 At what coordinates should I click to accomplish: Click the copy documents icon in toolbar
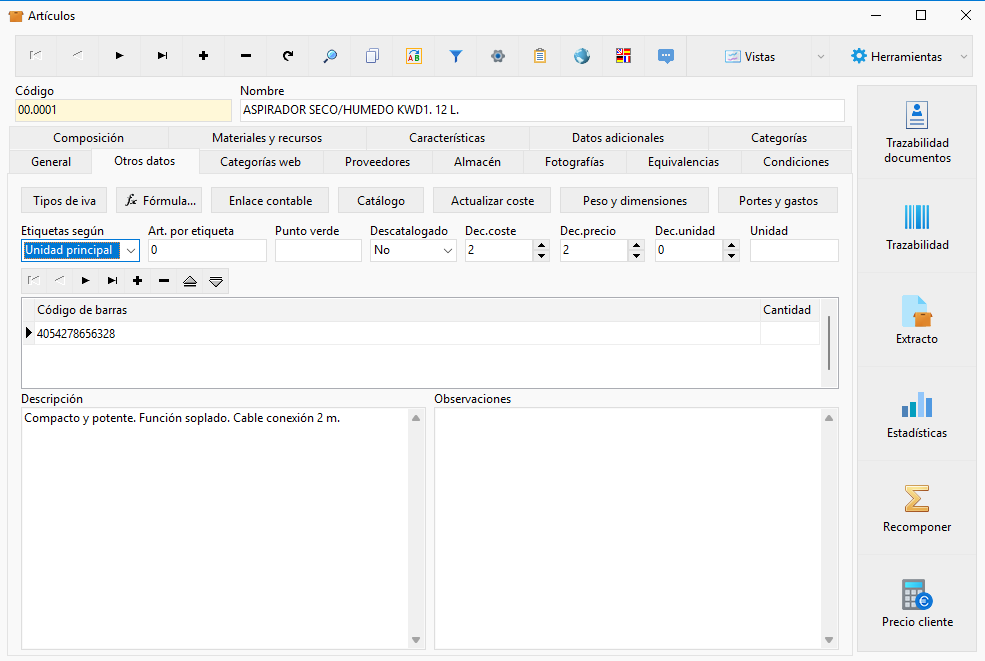coord(372,57)
